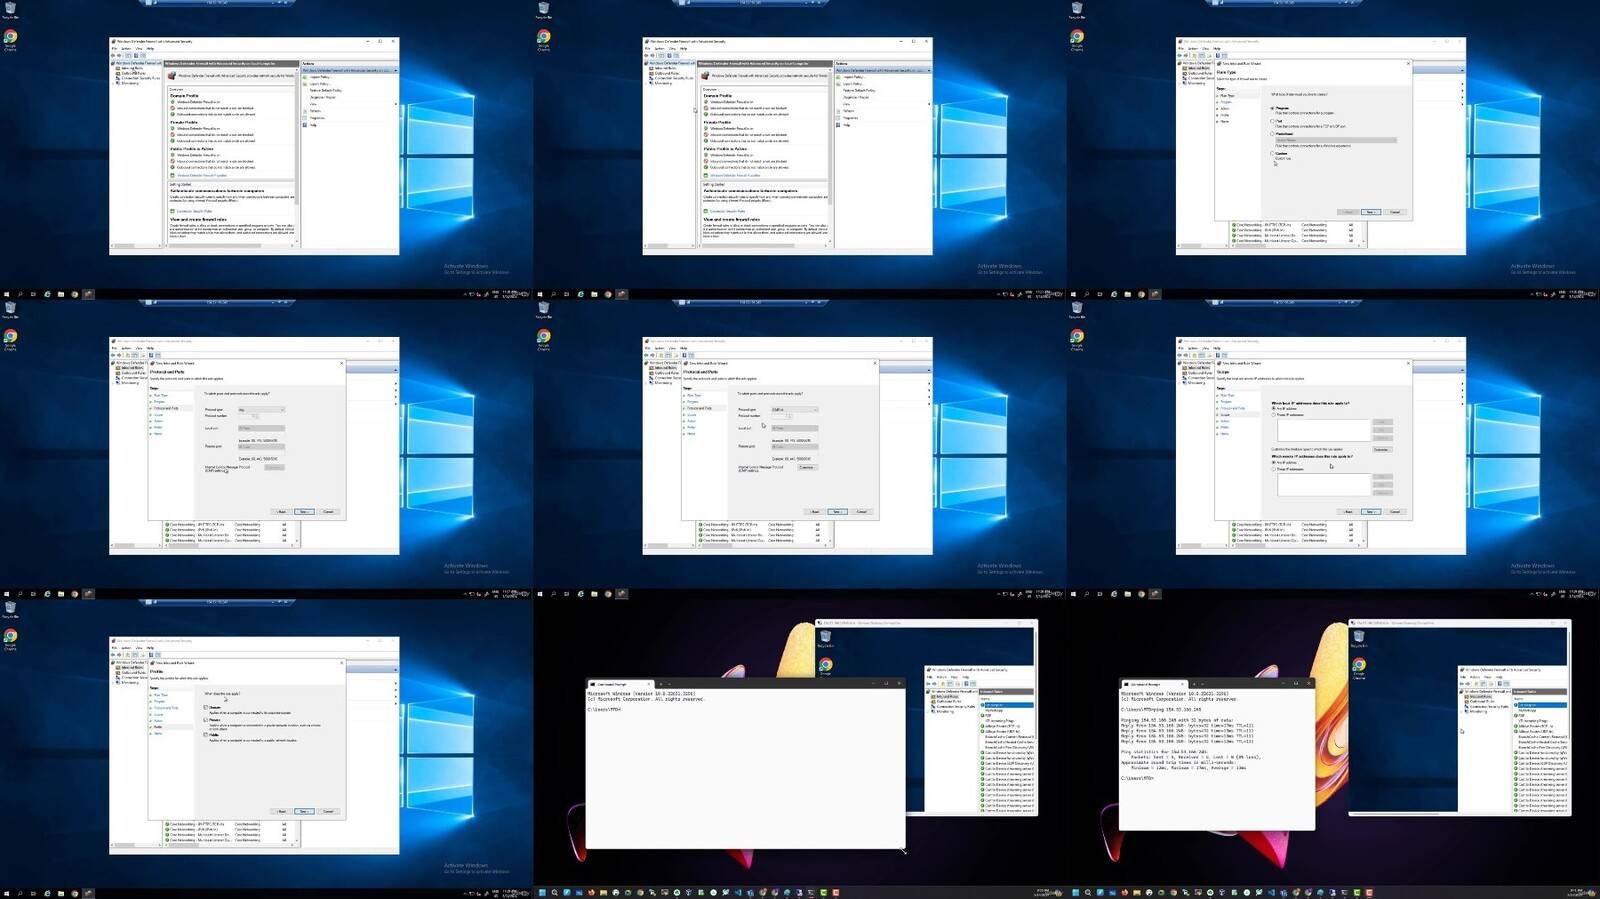
Task: Click Cancel in the Profile wizard step
Action: [x=328, y=811]
